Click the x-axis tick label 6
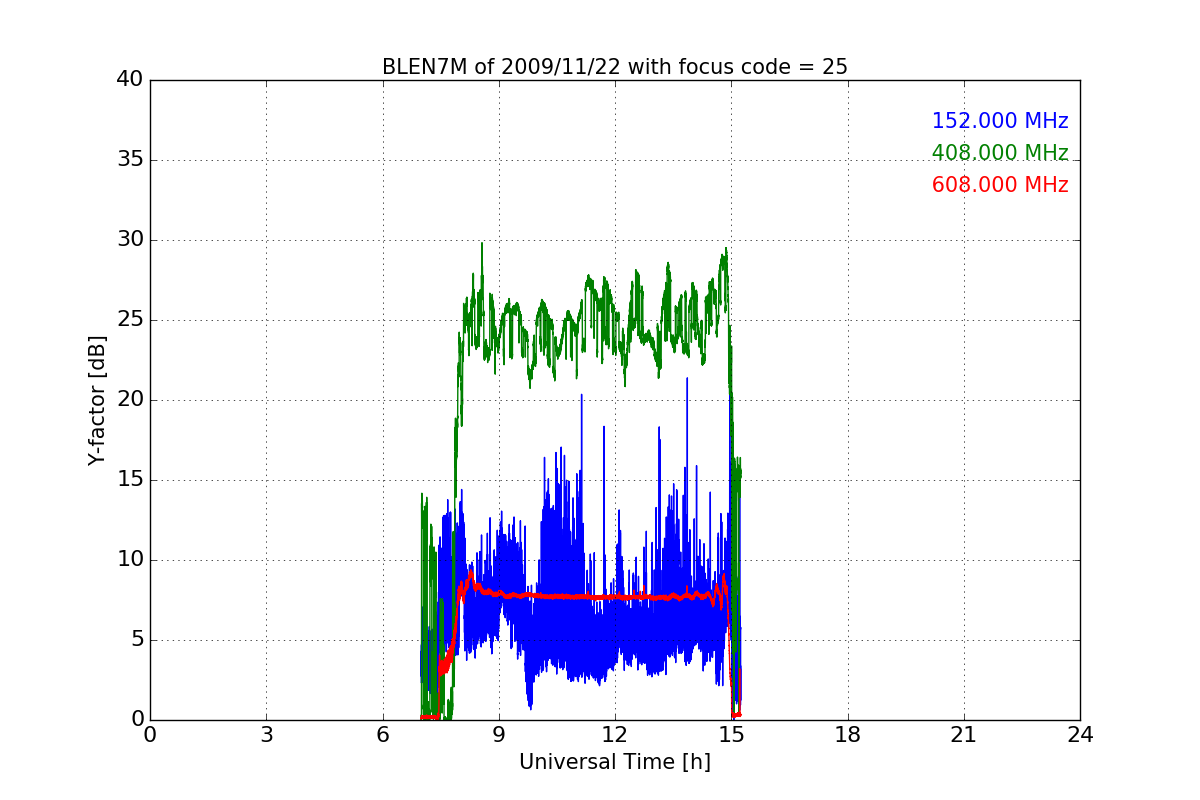1200x800 pixels. (x=382, y=735)
